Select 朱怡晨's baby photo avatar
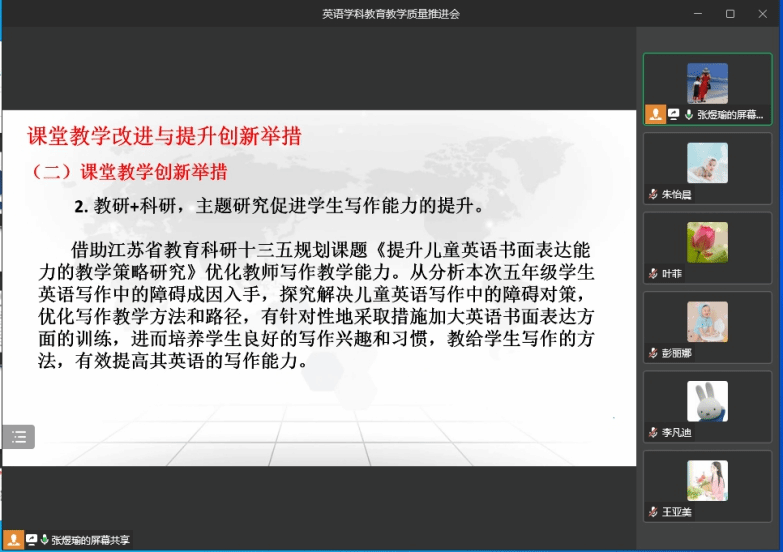Image resolution: width=783 pixels, height=552 pixels. 707,163
